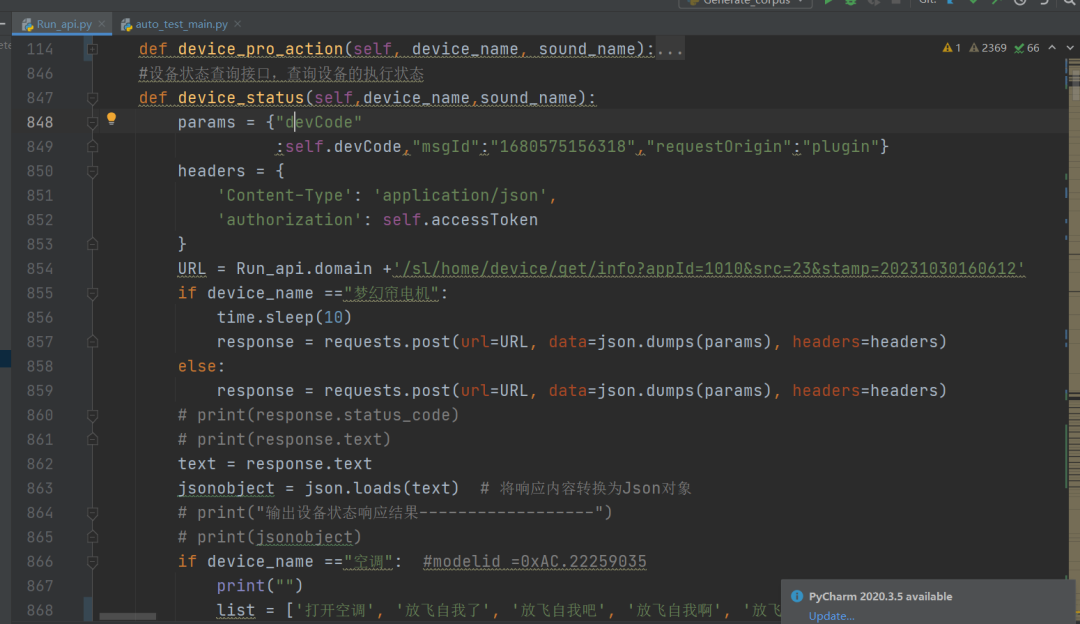1080x624 pixels.
Task: Click the green typo checkmark showing 66
Action: click(1019, 48)
